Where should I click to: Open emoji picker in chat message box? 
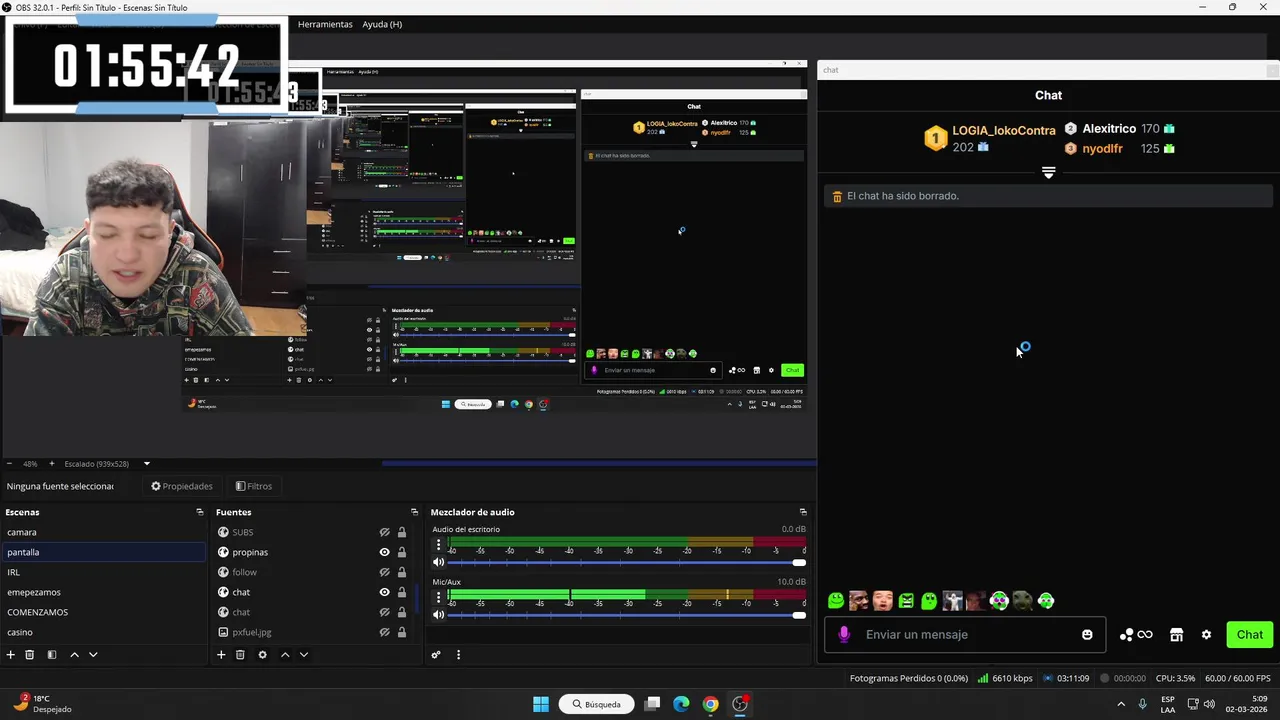pos(1087,635)
